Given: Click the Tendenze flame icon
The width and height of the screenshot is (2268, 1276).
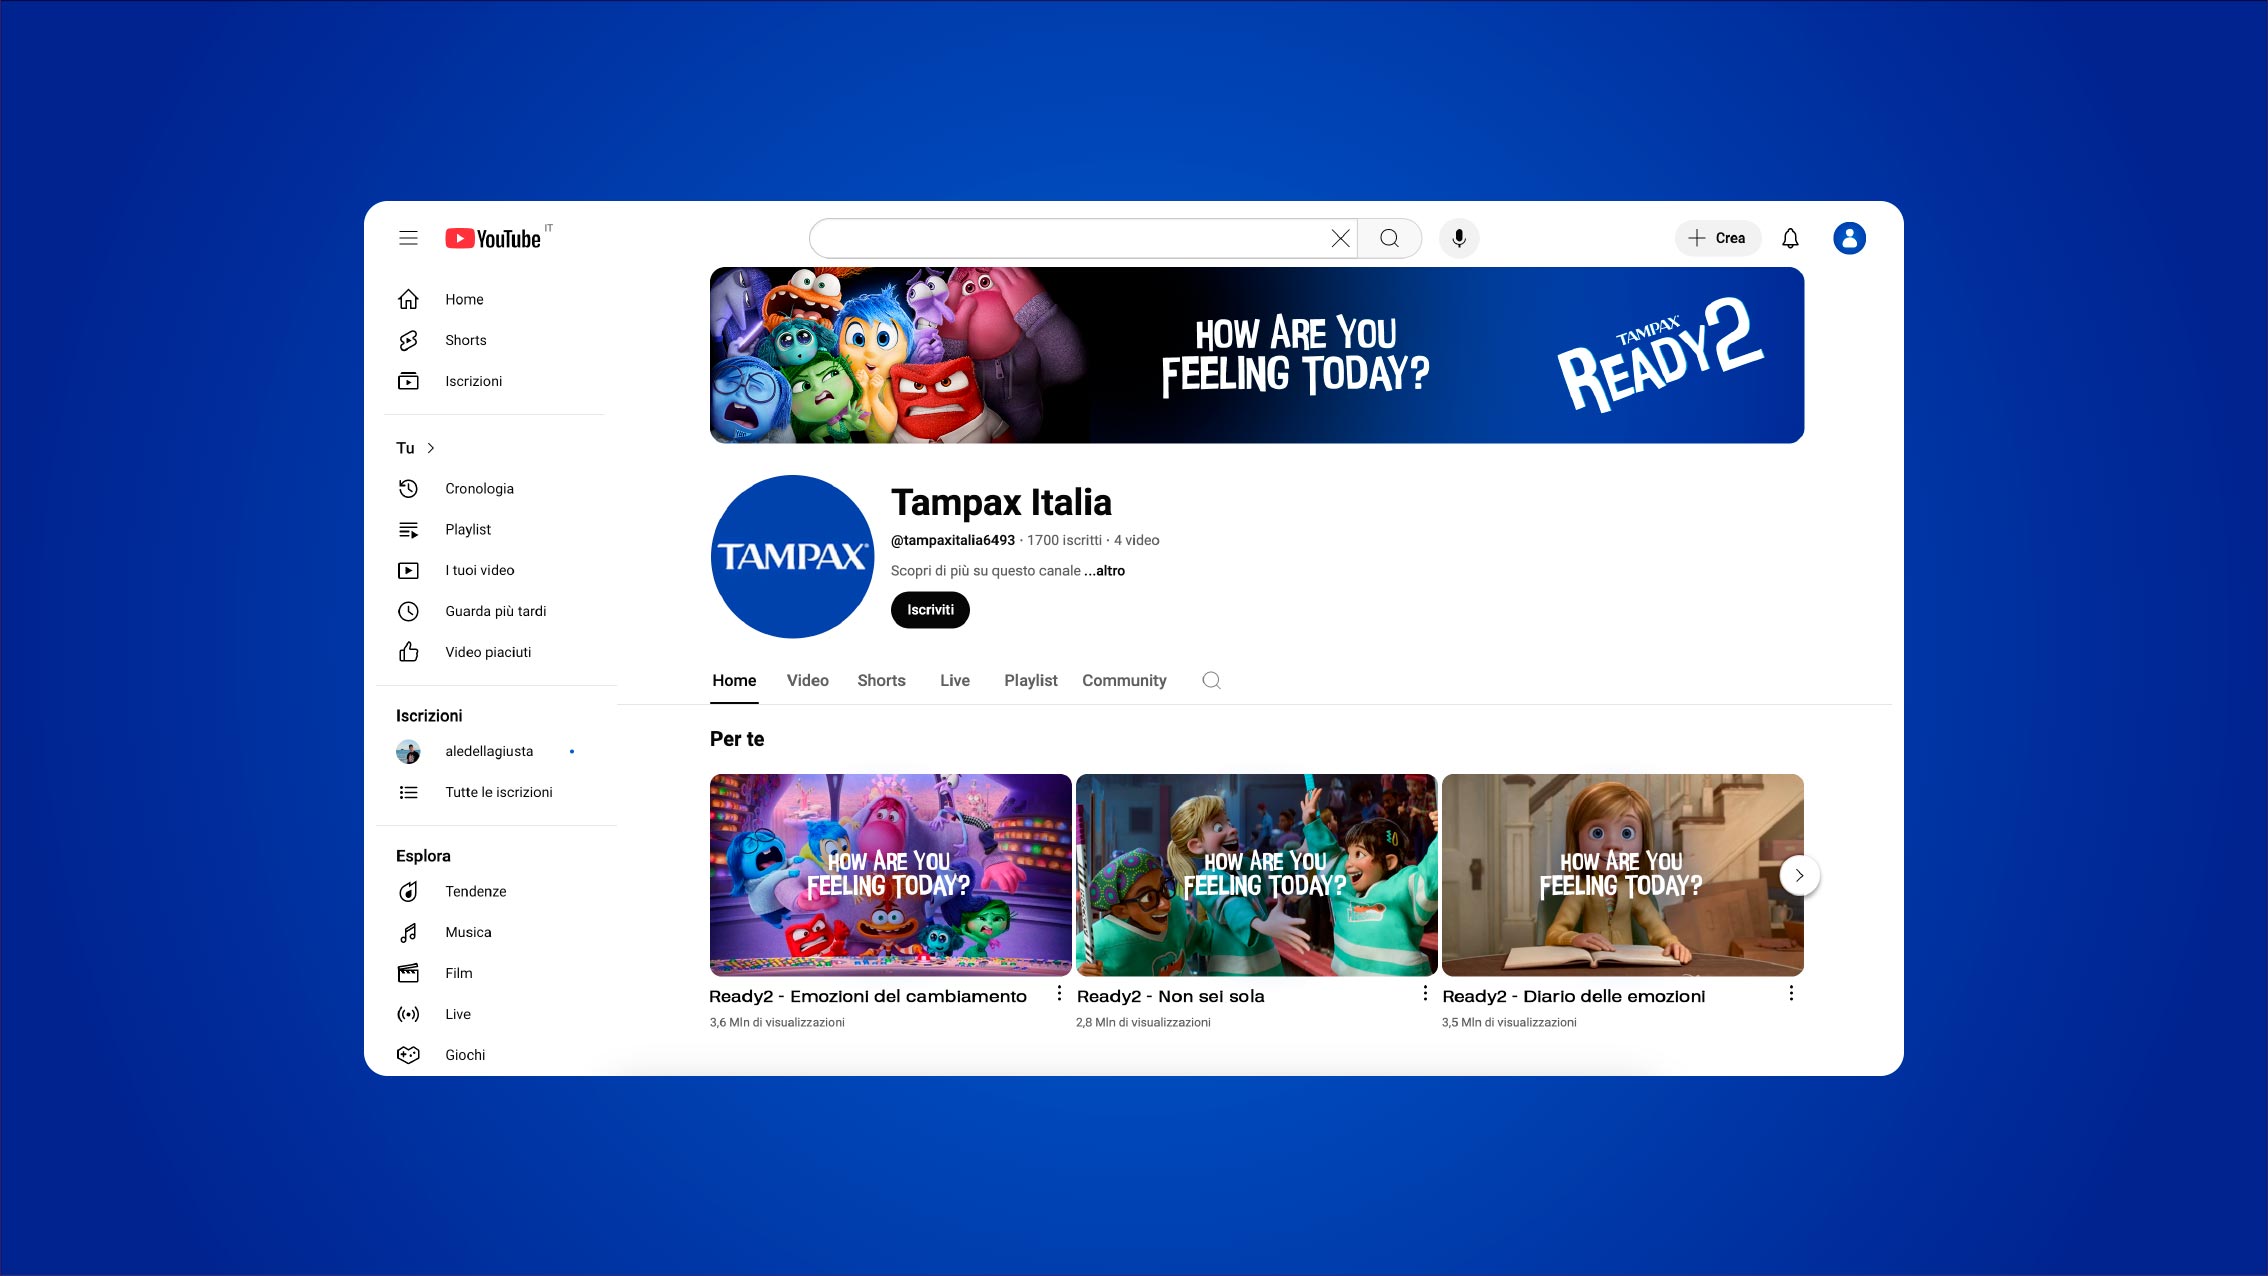Looking at the screenshot, I should pyautogui.click(x=408, y=891).
